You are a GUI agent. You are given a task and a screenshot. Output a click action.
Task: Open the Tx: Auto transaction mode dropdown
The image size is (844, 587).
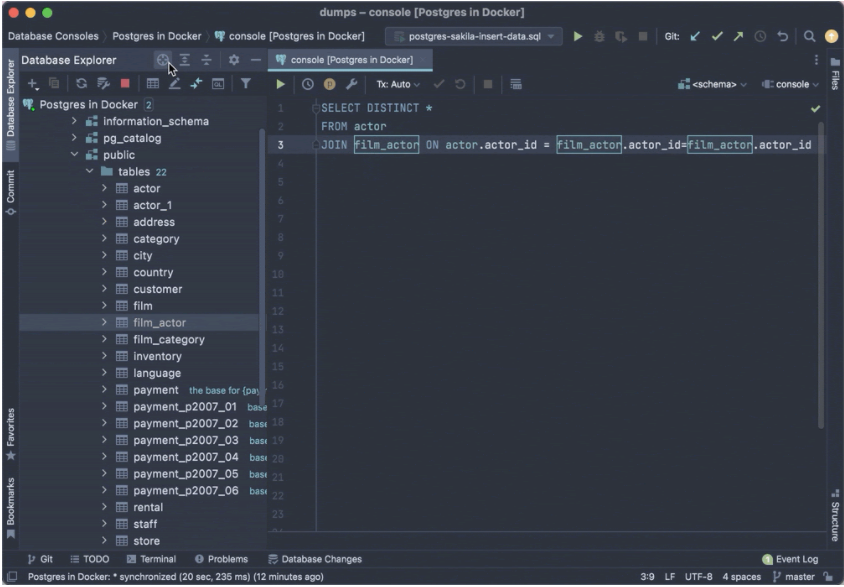(x=398, y=84)
